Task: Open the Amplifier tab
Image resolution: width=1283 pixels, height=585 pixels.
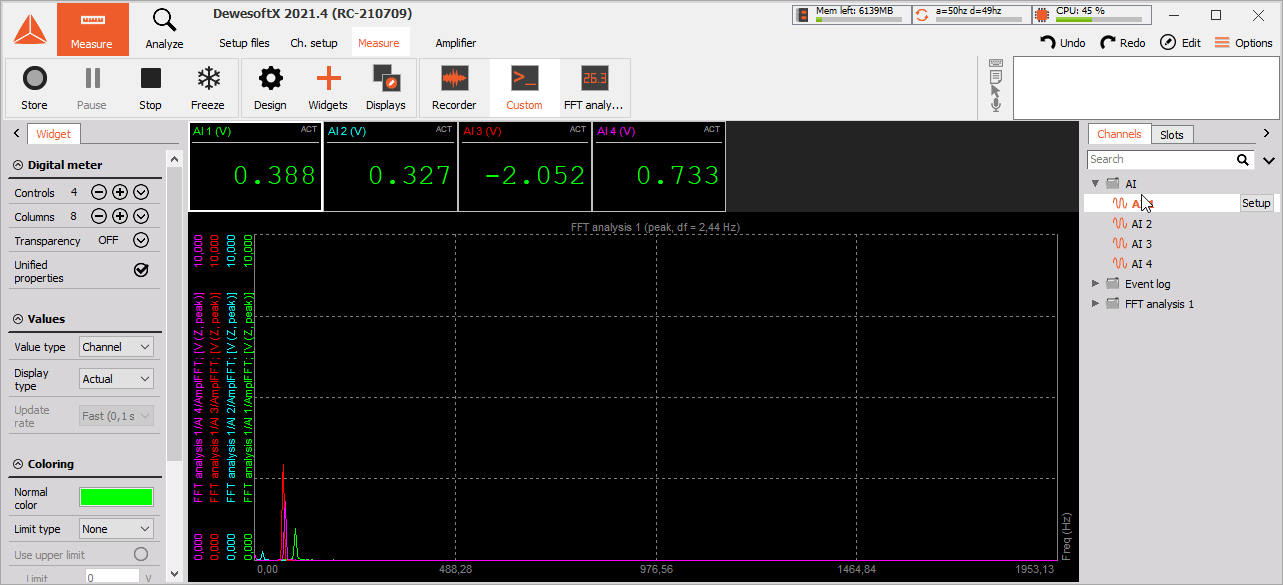Action: point(456,43)
